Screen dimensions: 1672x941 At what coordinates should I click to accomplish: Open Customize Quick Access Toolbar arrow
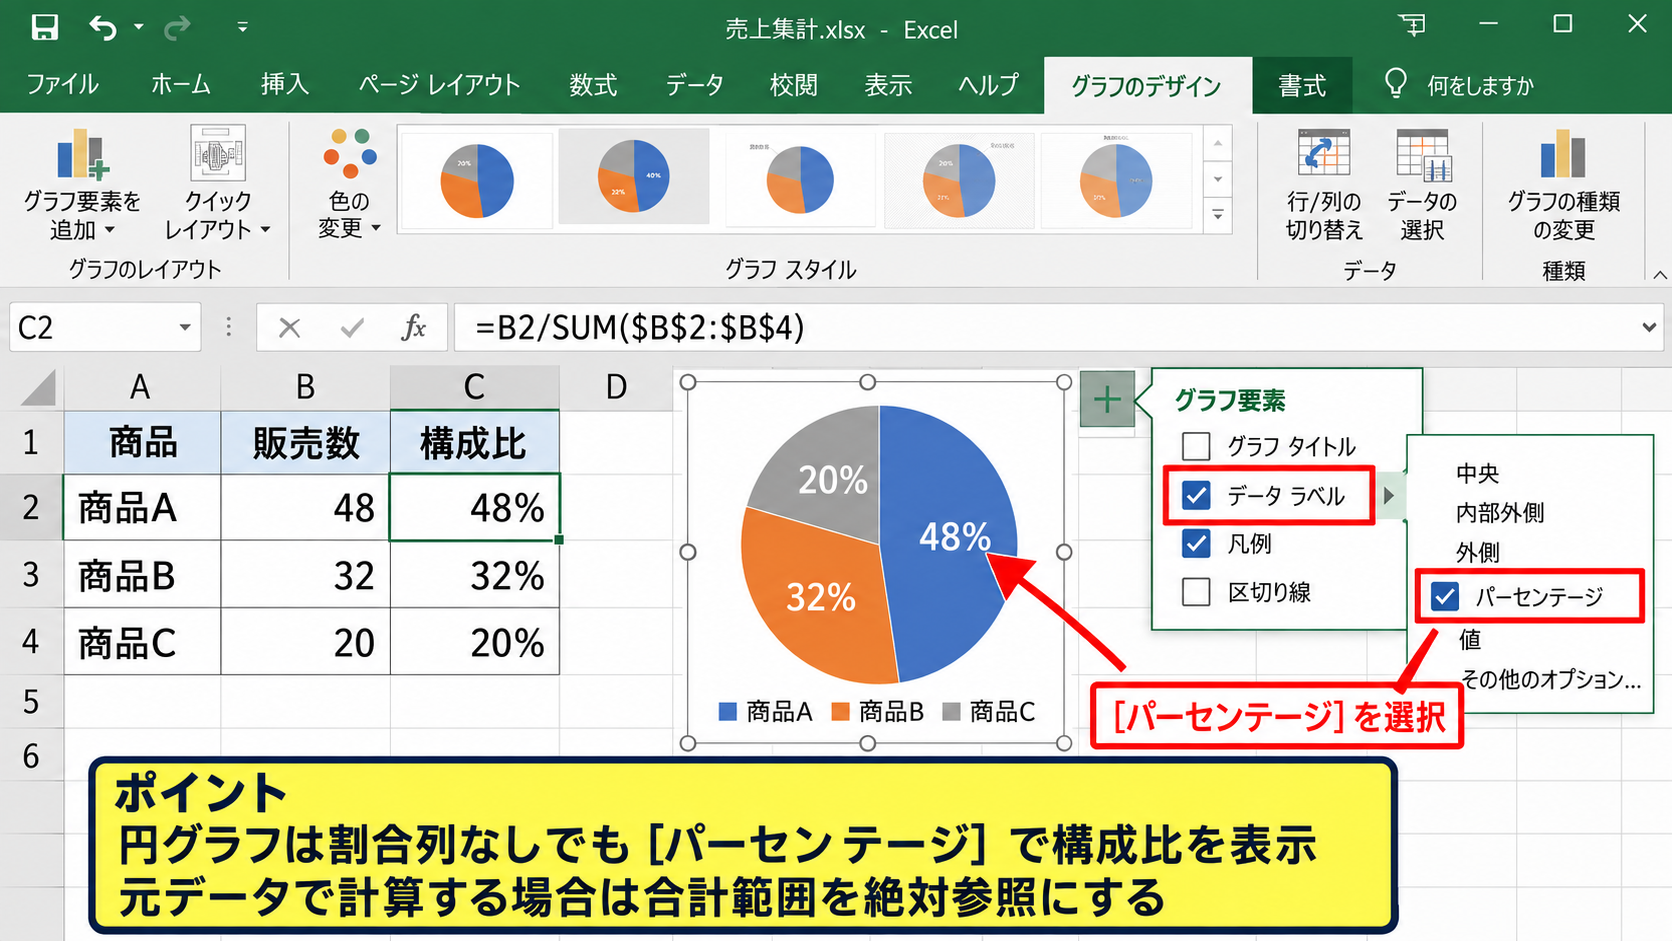click(x=242, y=28)
